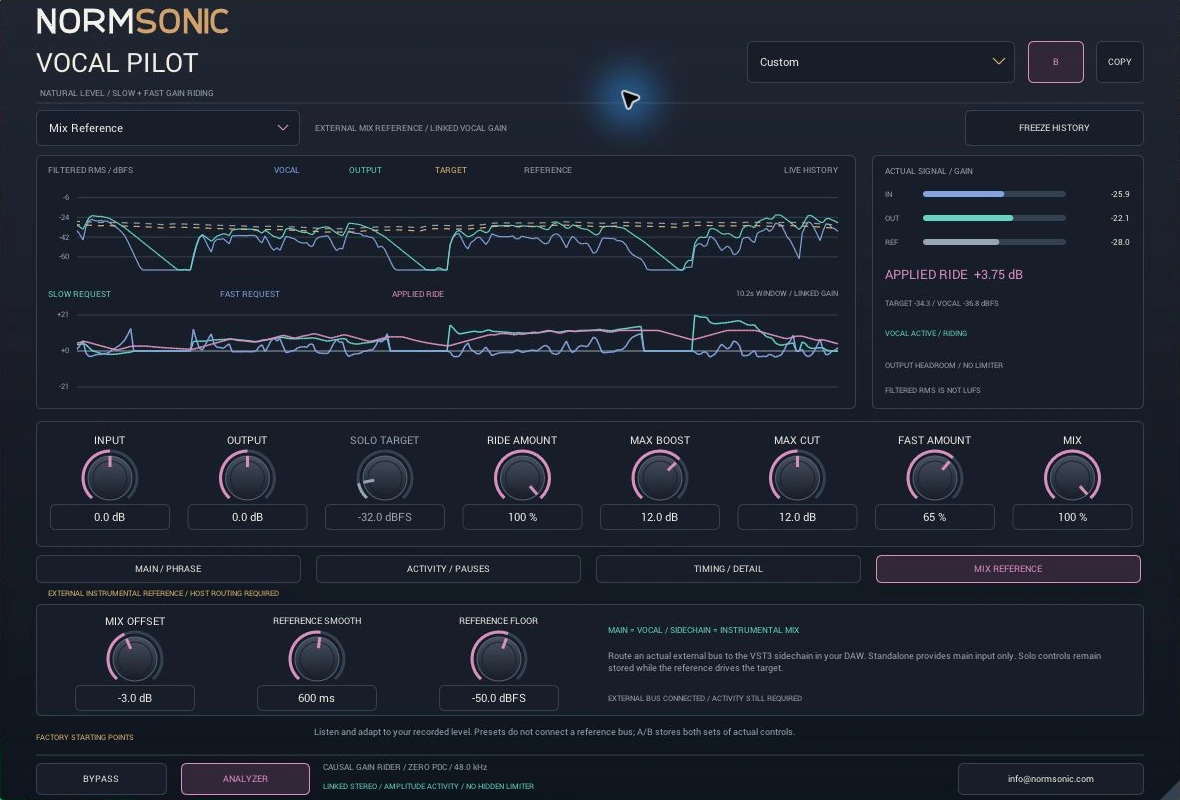Click the MAX BOOST knob

click(659, 476)
